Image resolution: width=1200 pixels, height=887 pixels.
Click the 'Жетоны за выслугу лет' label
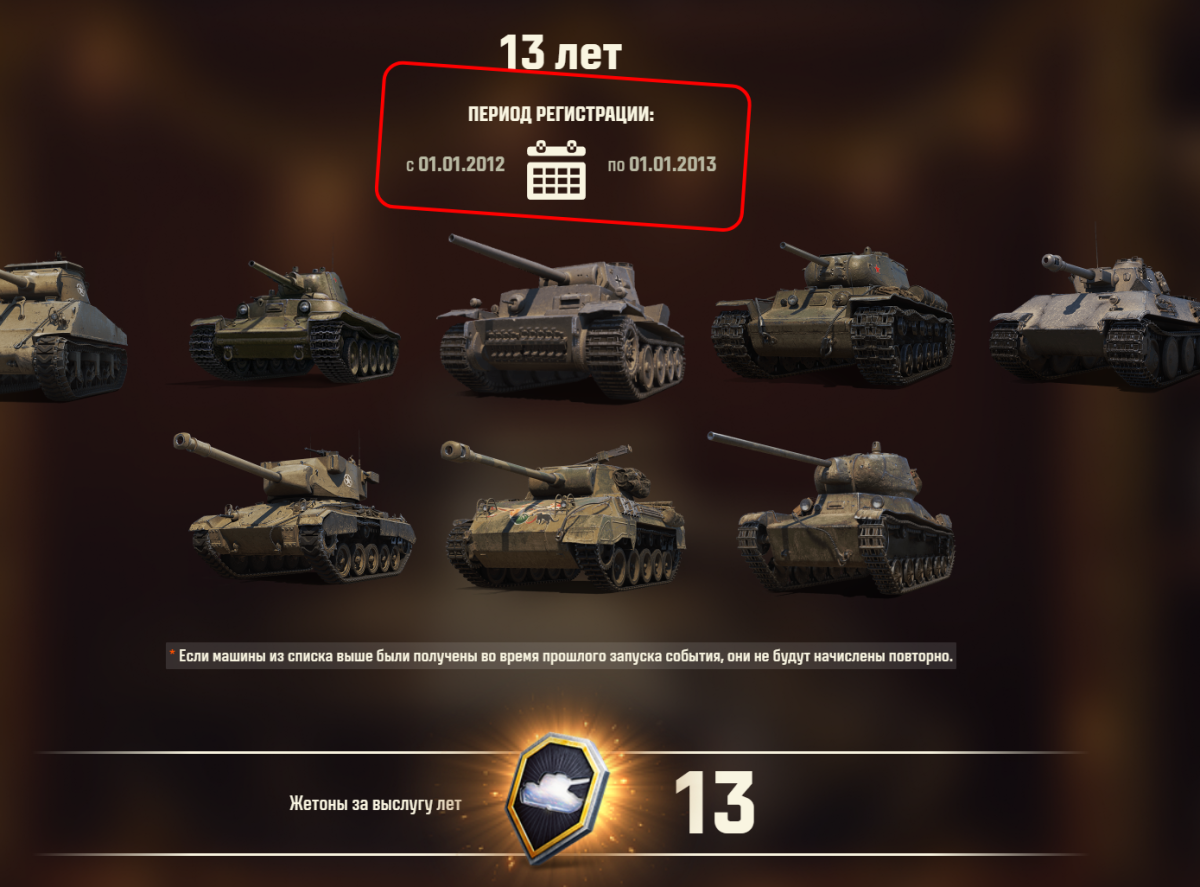(x=375, y=804)
